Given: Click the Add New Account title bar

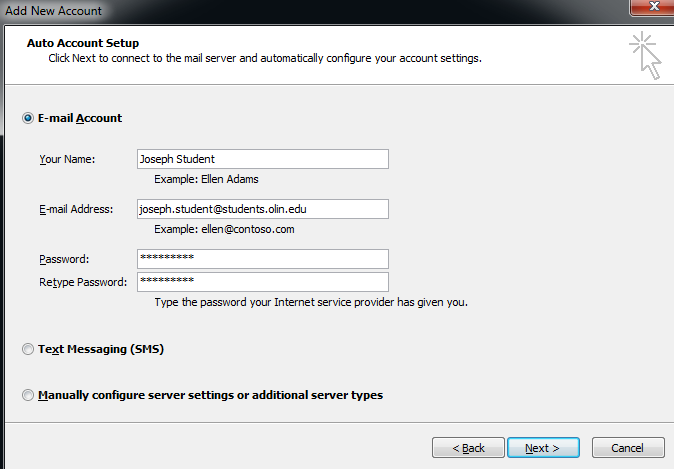Looking at the screenshot, I should pyautogui.click(x=300, y=10).
